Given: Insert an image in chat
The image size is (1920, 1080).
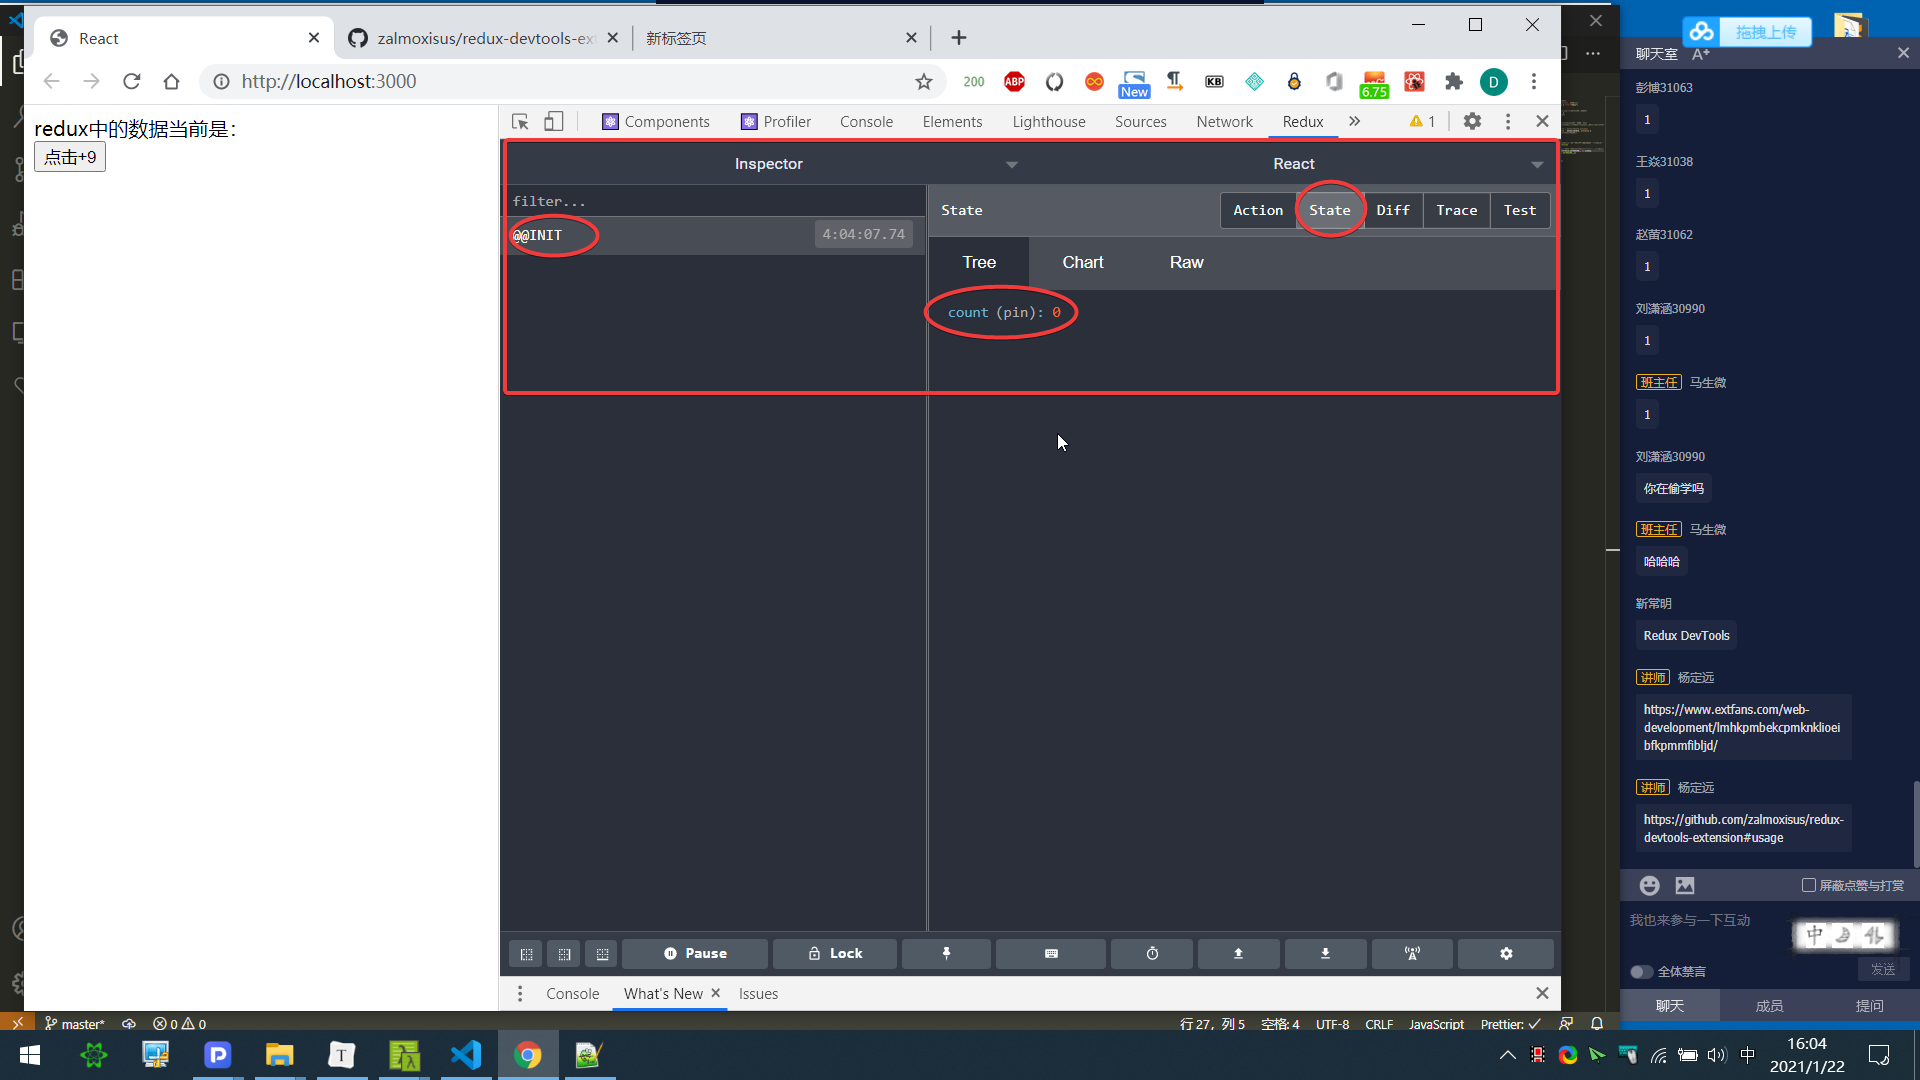Looking at the screenshot, I should 1685,885.
